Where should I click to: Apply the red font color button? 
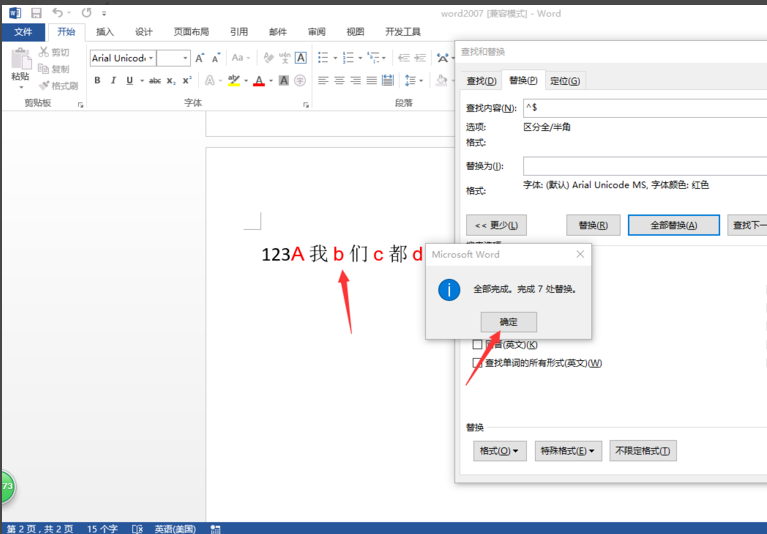[259, 80]
